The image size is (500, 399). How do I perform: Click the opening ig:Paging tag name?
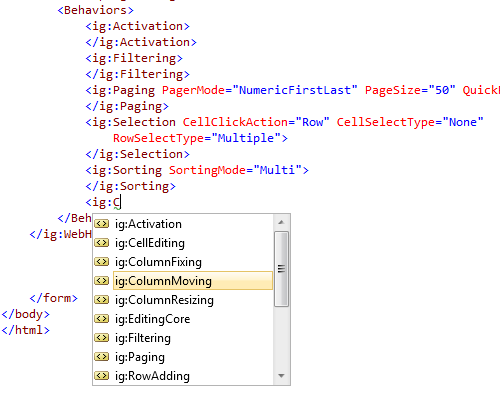point(124,90)
